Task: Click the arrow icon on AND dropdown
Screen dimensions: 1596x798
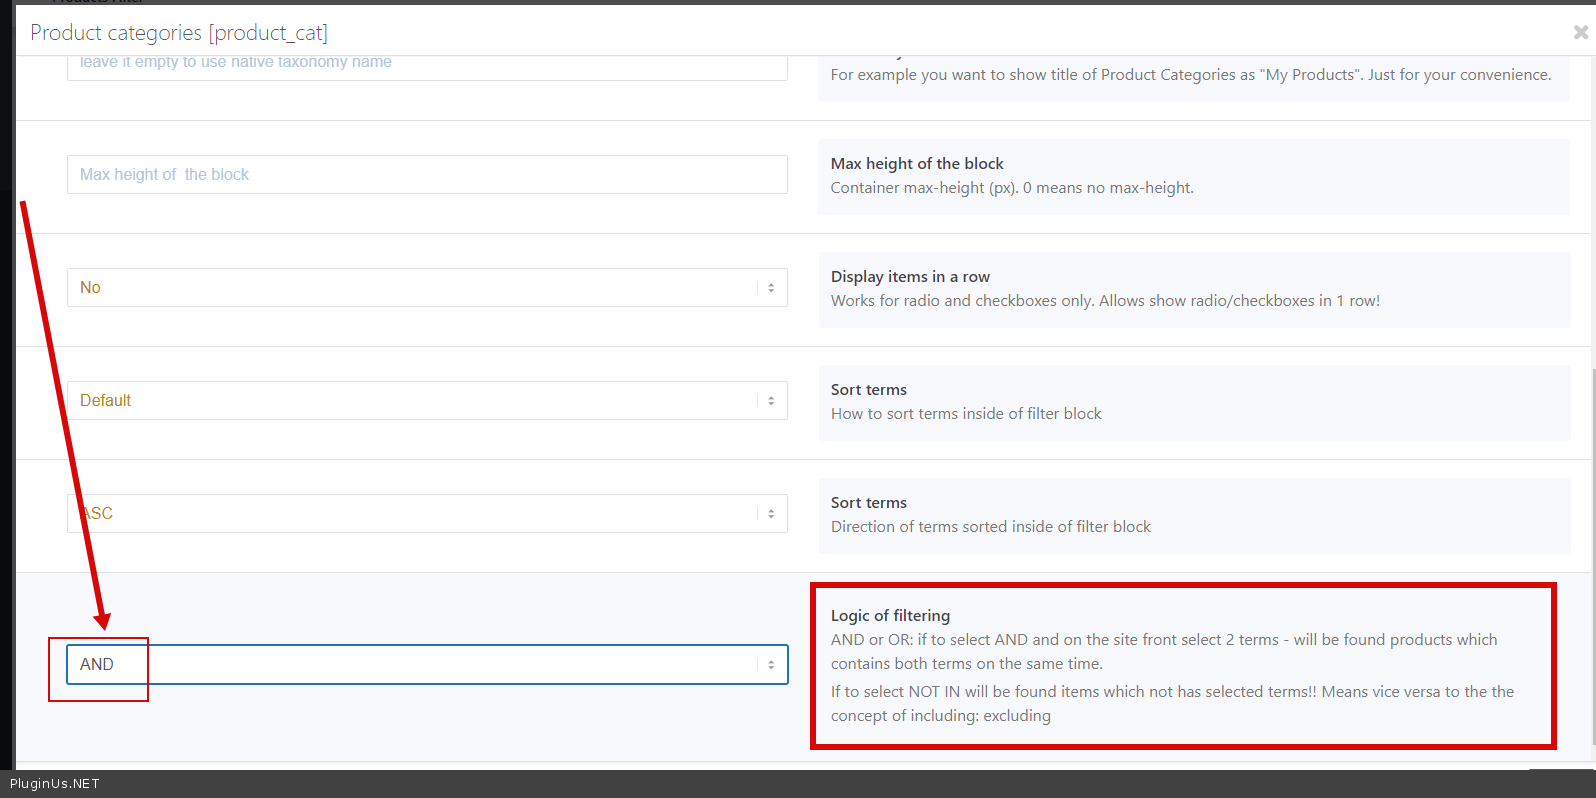Action: [x=771, y=665]
